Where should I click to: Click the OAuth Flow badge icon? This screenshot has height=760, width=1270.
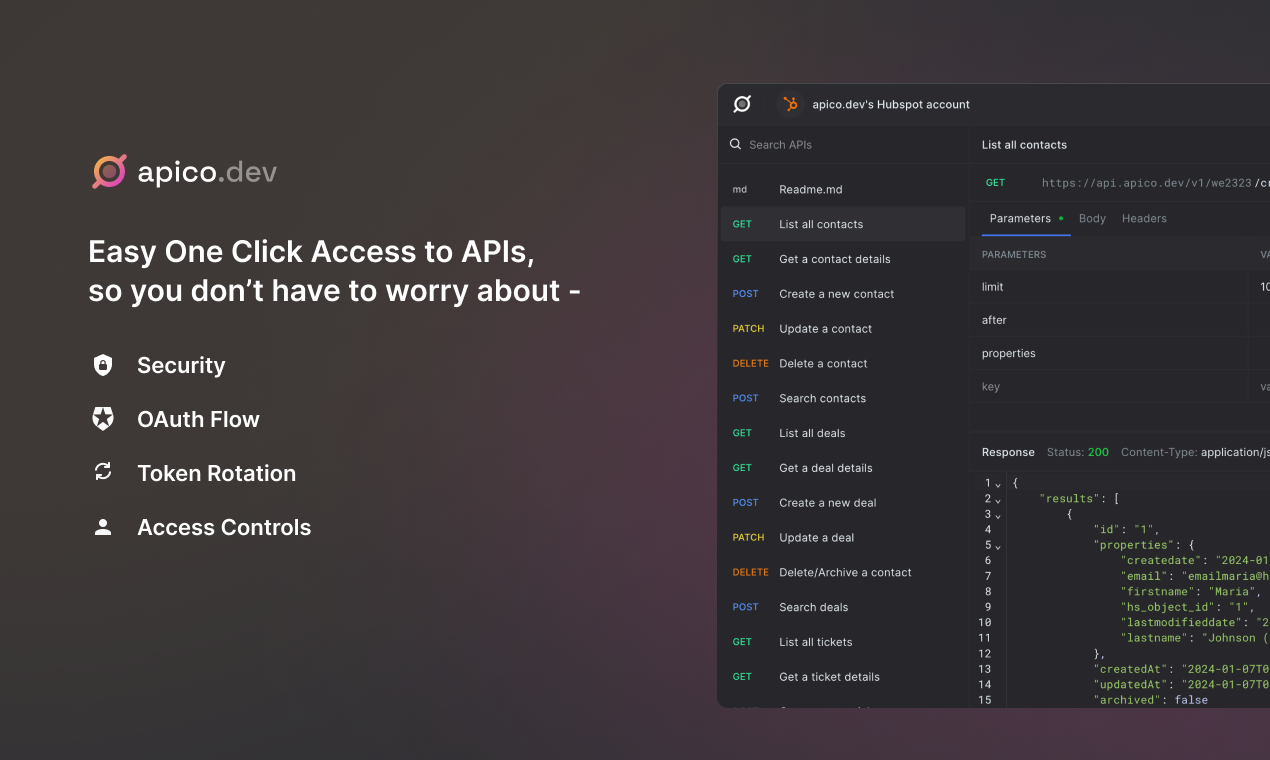click(x=103, y=419)
